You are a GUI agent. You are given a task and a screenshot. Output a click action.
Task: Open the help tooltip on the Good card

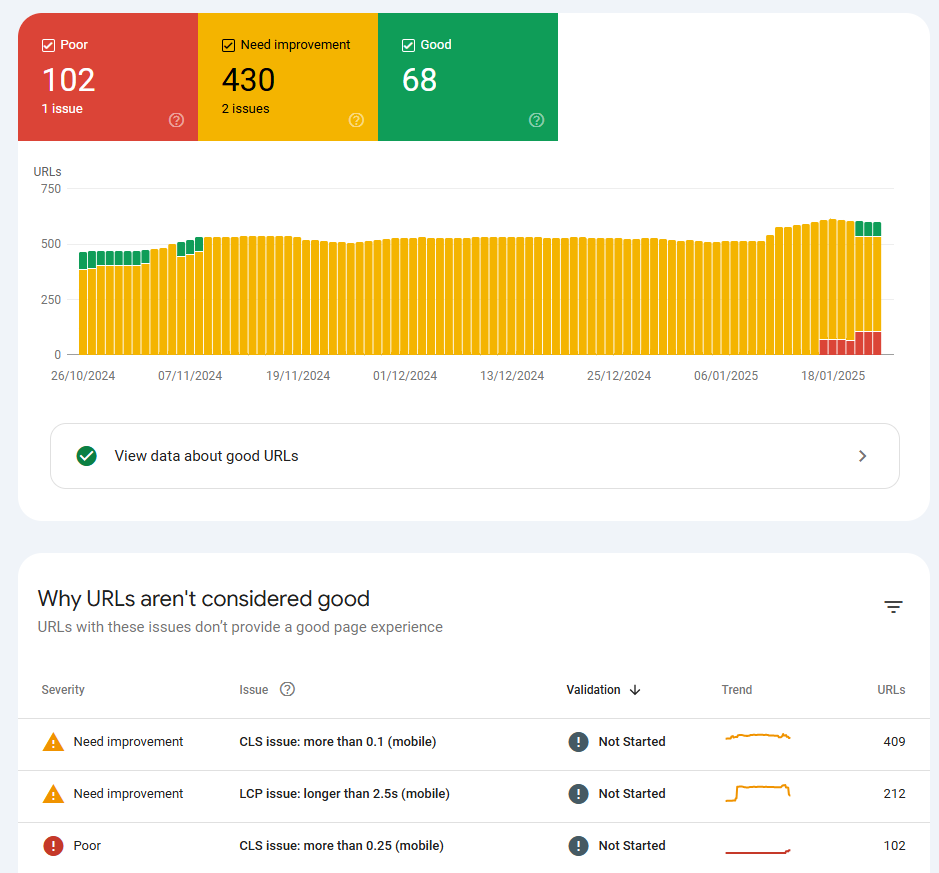point(536,120)
